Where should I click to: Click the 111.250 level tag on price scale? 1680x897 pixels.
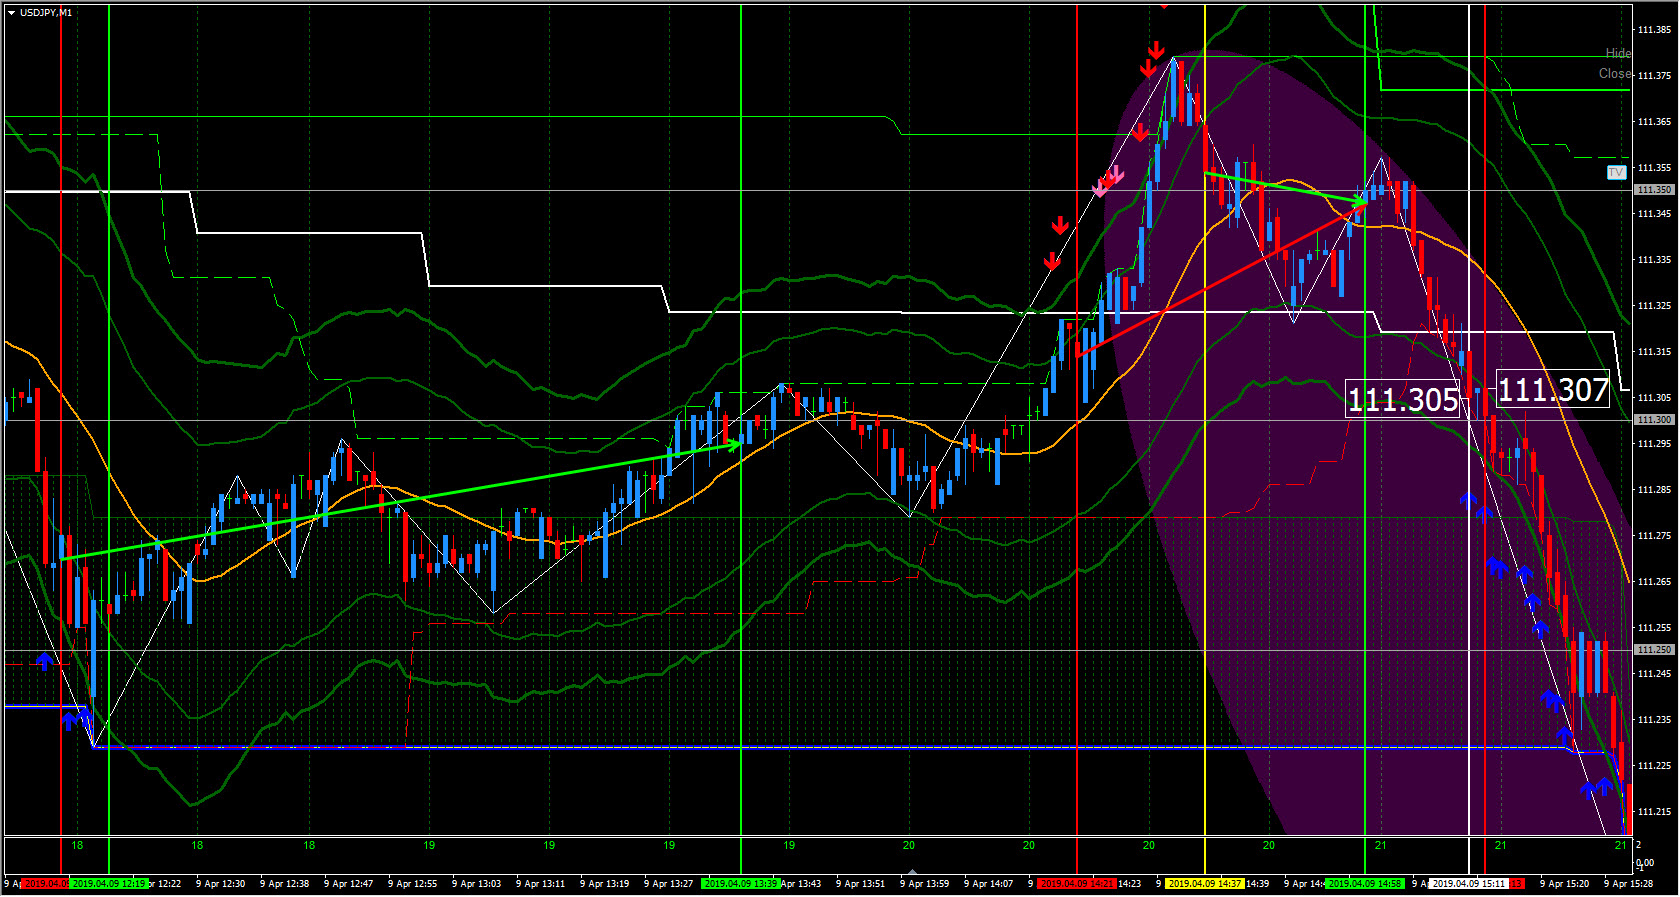(x=1654, y=650)
